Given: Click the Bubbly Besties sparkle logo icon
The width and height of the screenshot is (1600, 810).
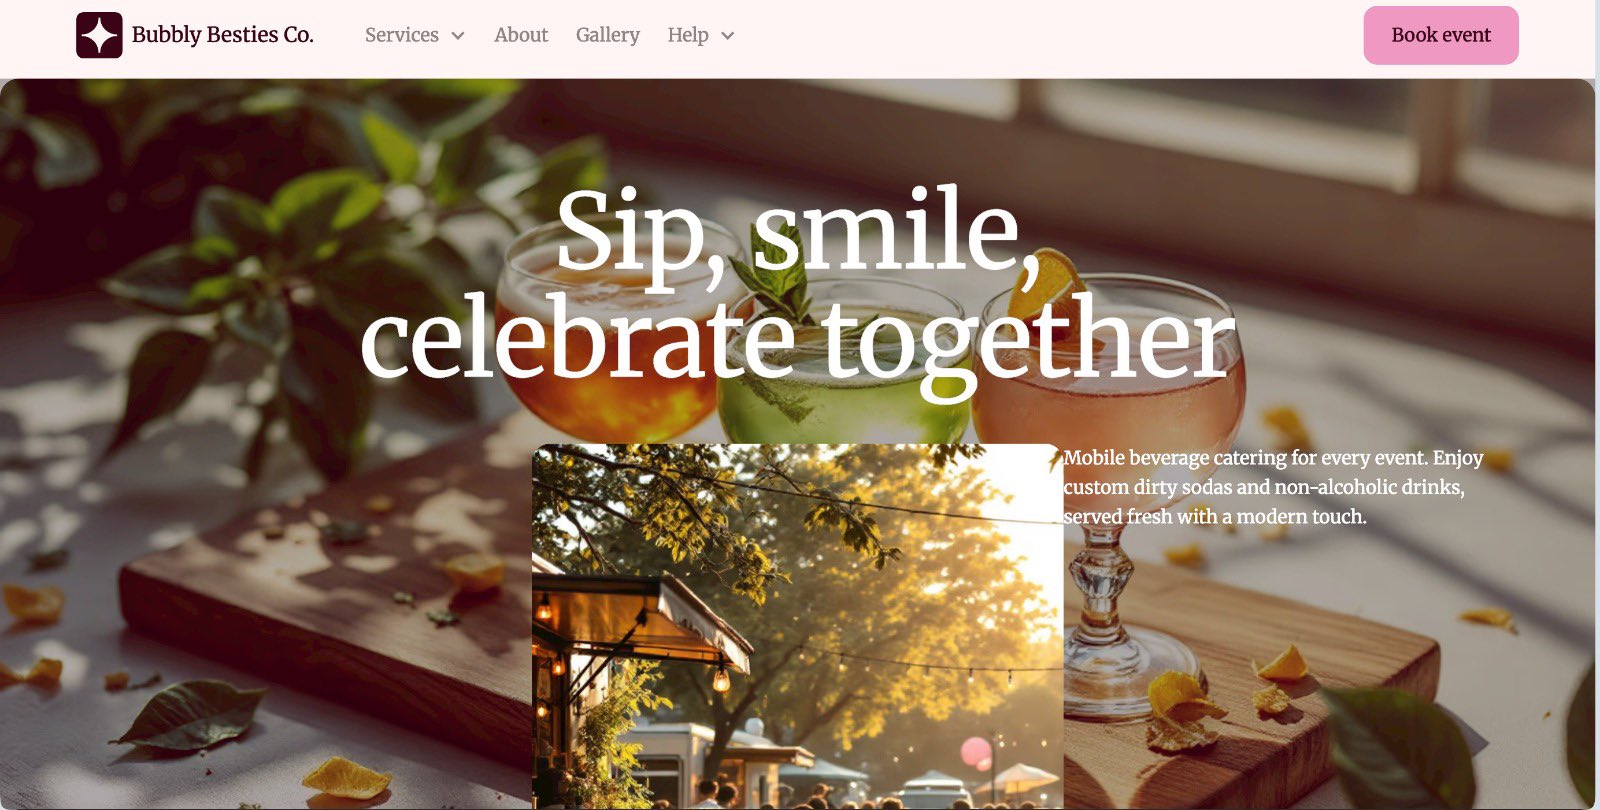Looking at the screenshot, I should 99,35.
